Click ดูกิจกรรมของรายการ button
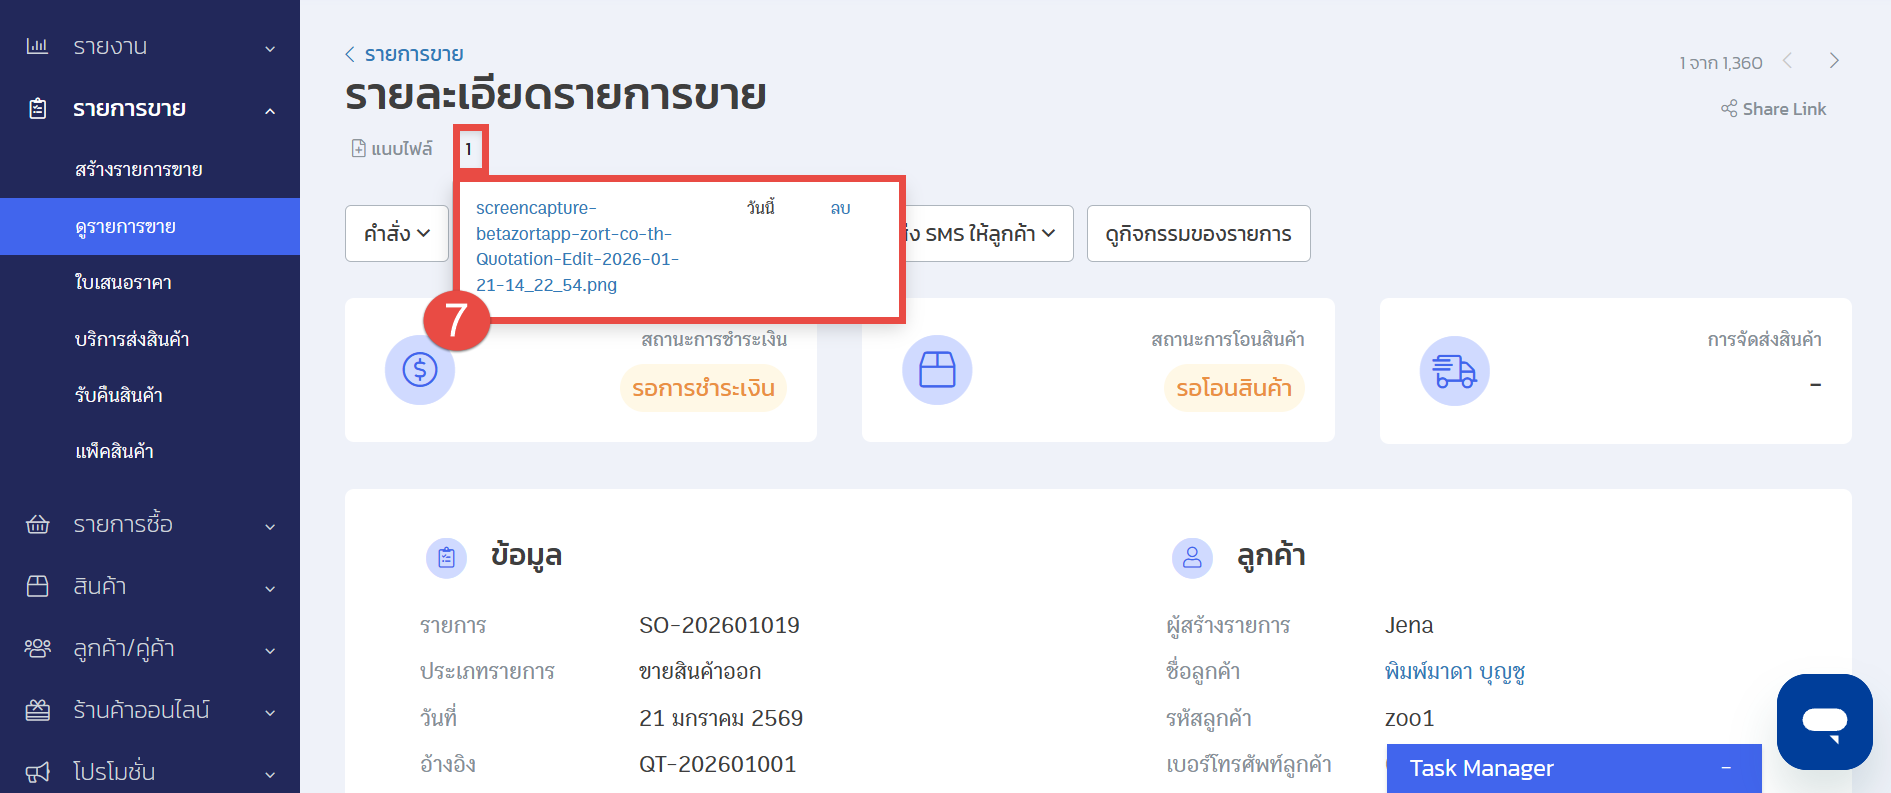Screen dimensions: 1891x793 (1198, 234)
